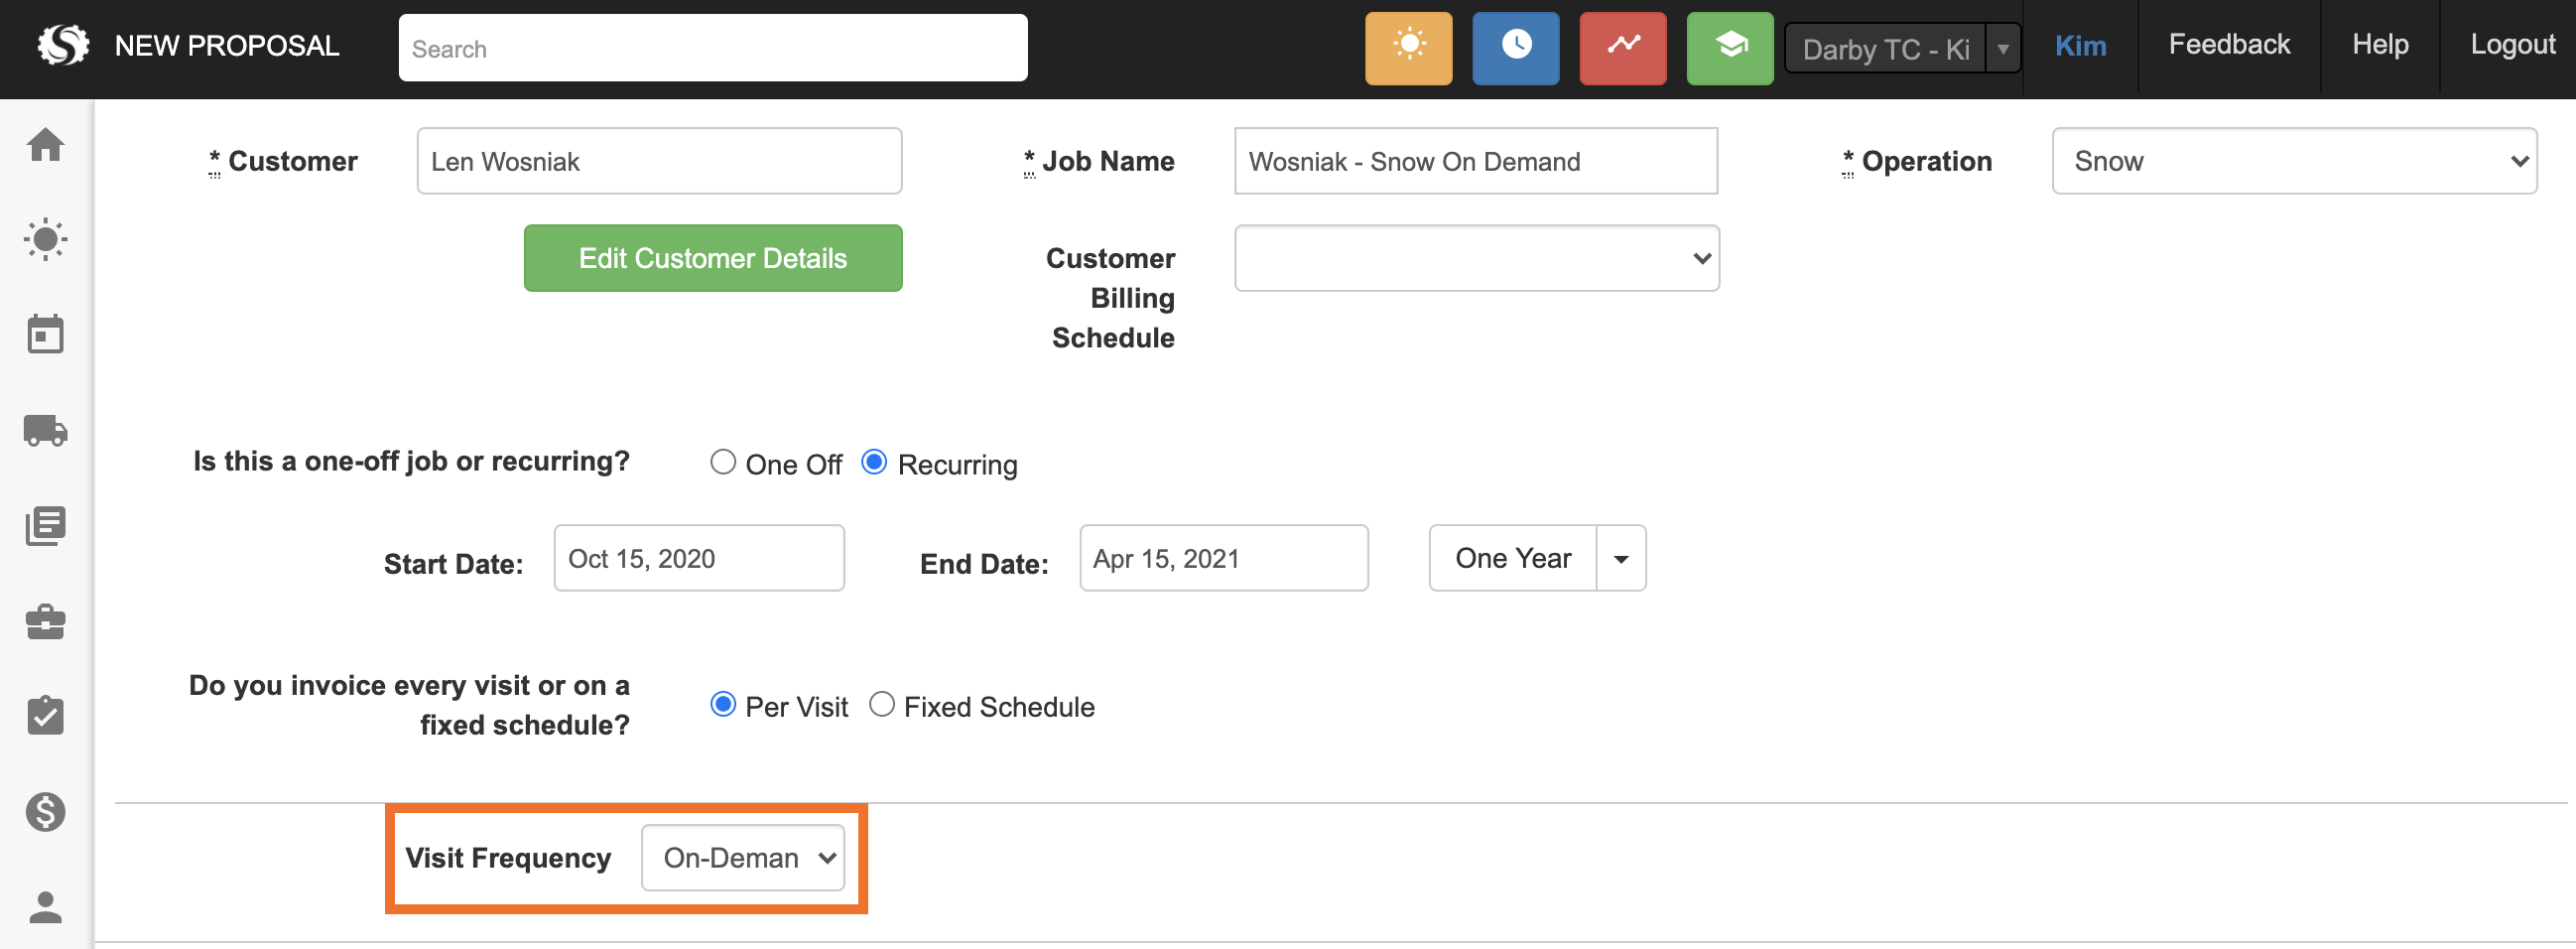This screenshot has width=2576, height=949.
Task: Click the Job Name input field
Action: click(x=1476, y=161)
